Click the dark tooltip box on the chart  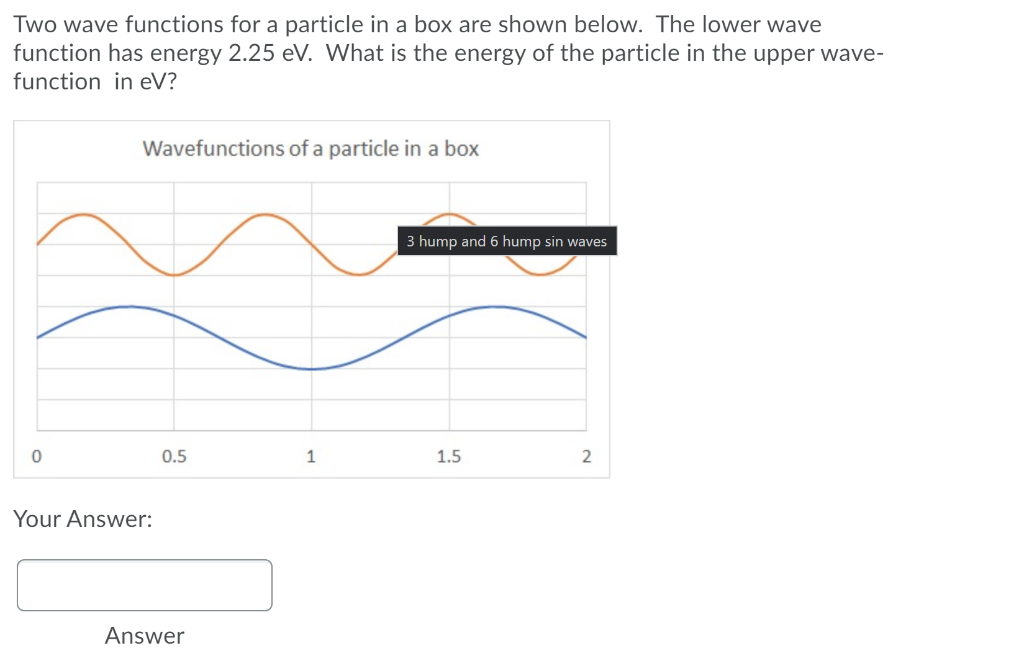506,241
